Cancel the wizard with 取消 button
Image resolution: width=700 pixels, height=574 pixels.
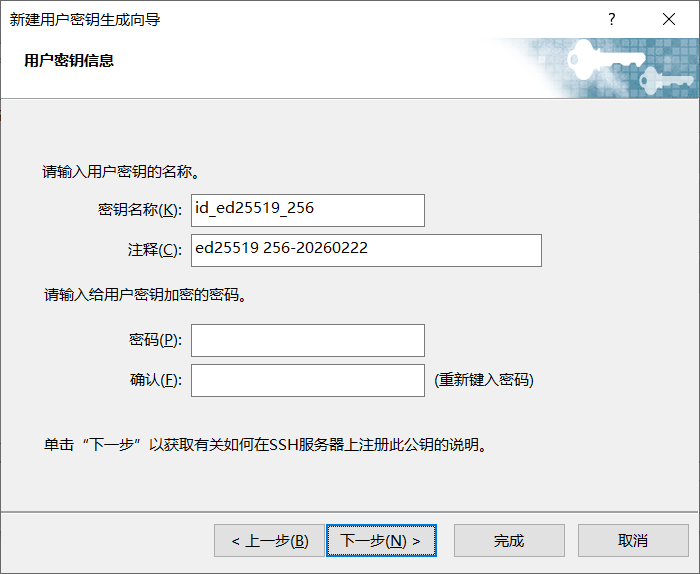tap(633, 541)
